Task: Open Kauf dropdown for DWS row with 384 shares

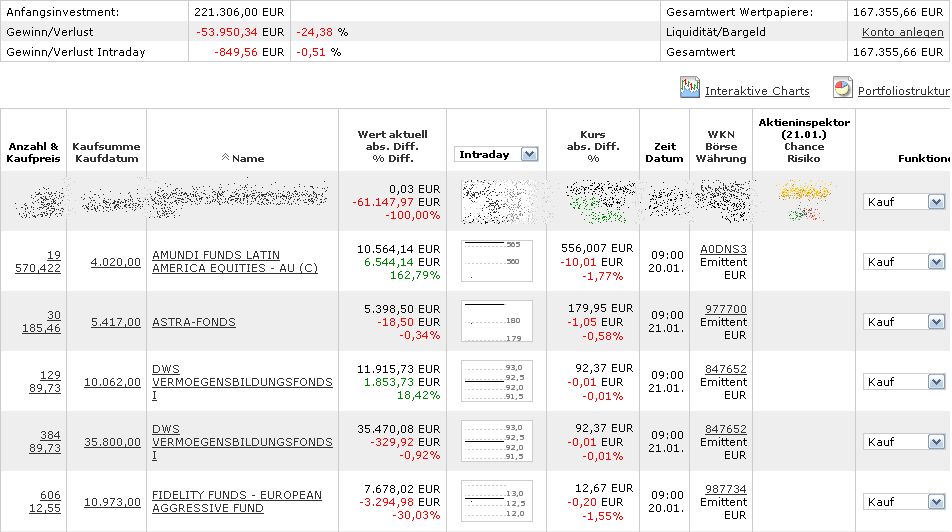Action: point(904,442)
